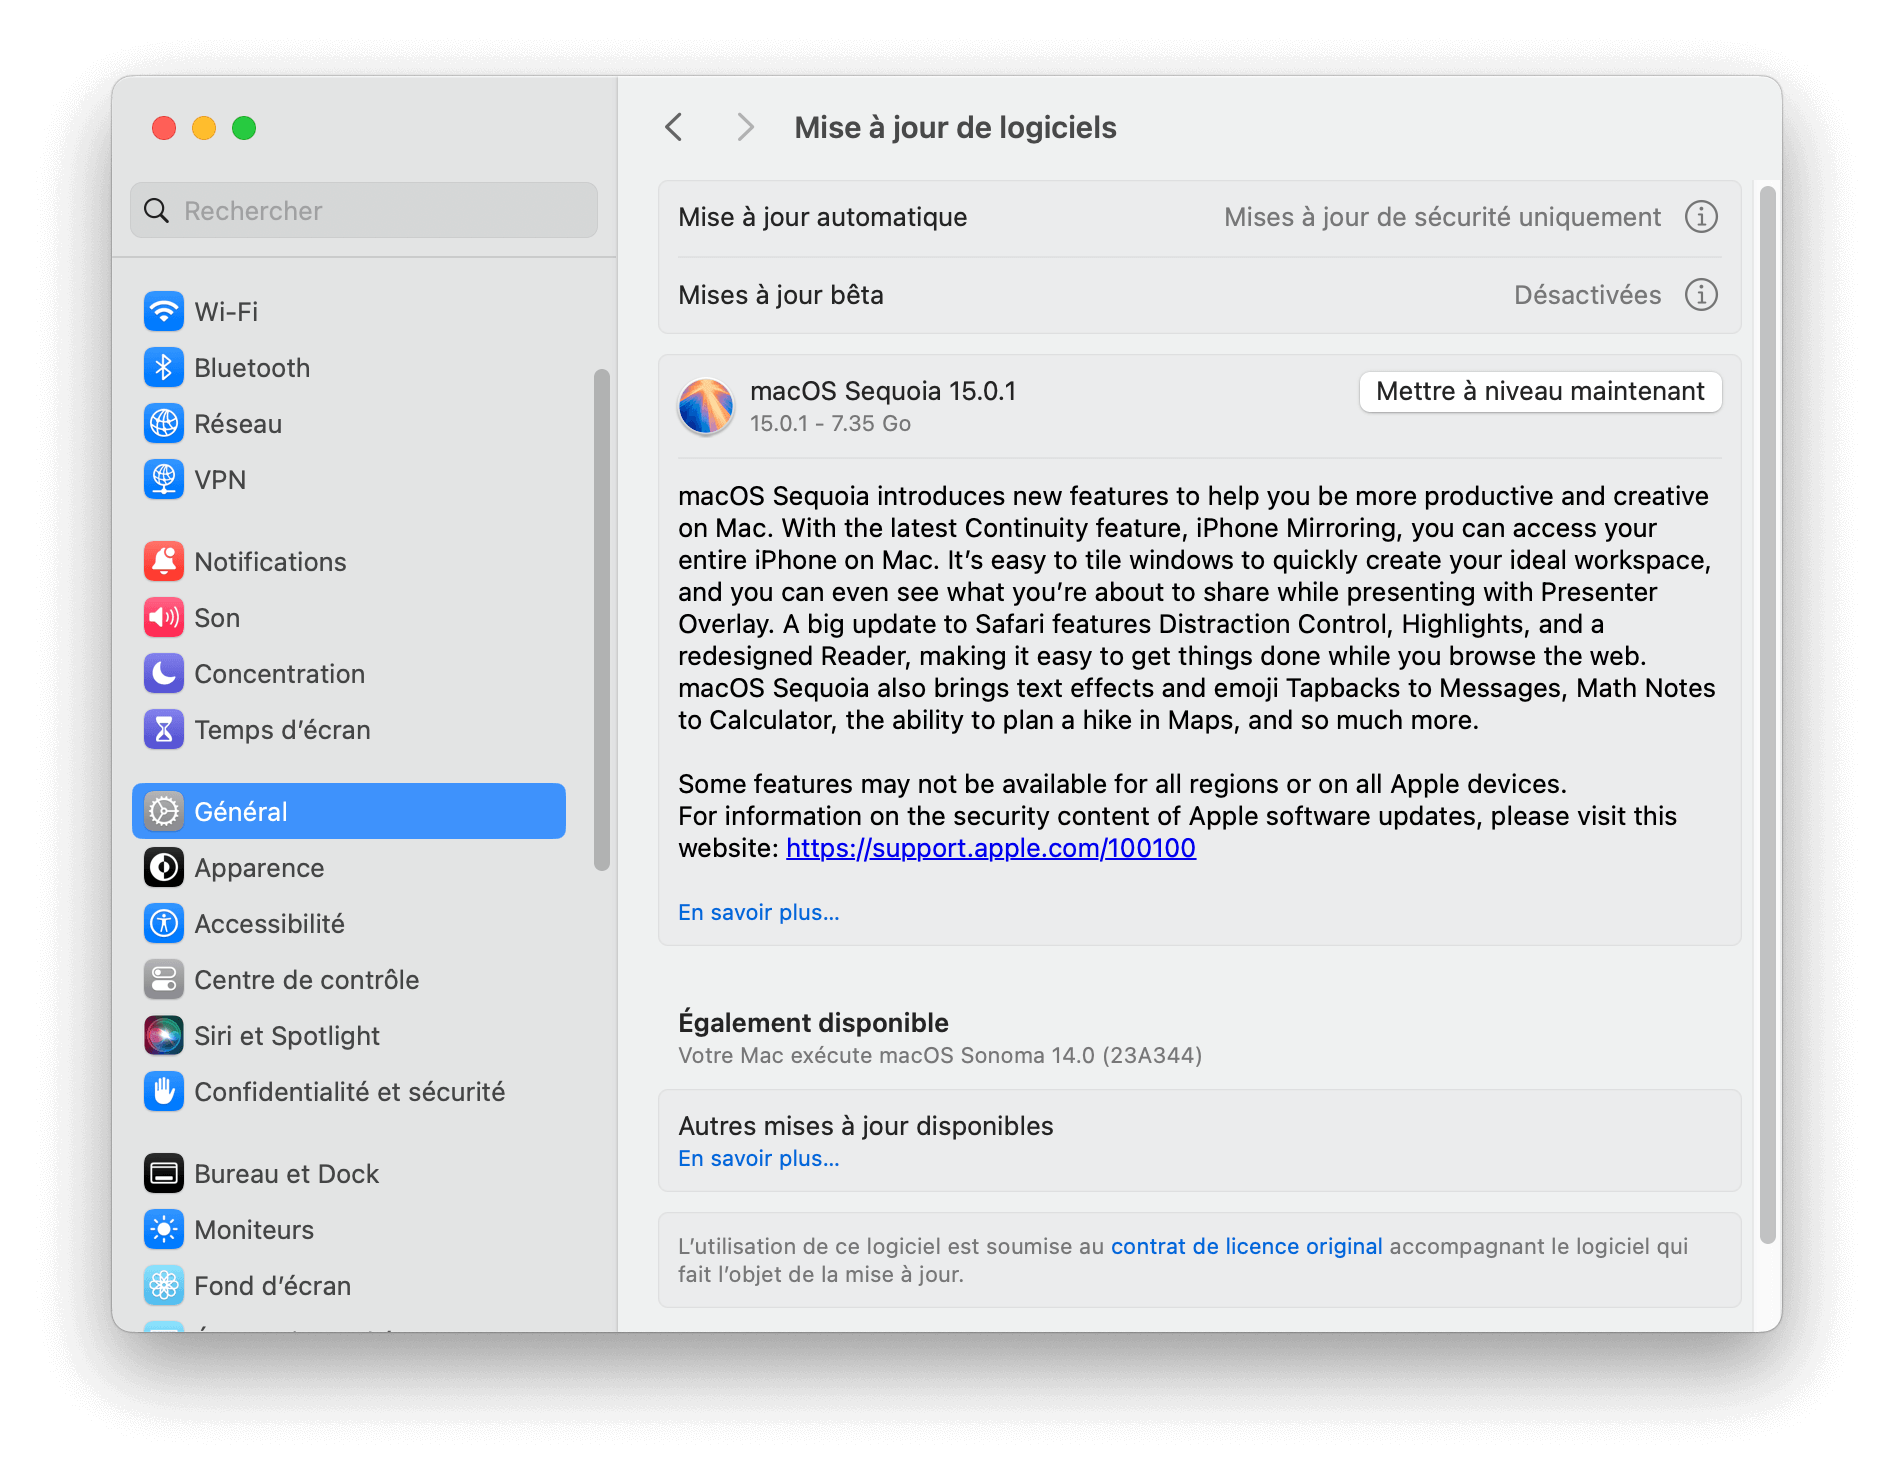1894x1480 pixels.
Task: Select Fond d'écran flower icon
Action: click(x=164, y=1285)
